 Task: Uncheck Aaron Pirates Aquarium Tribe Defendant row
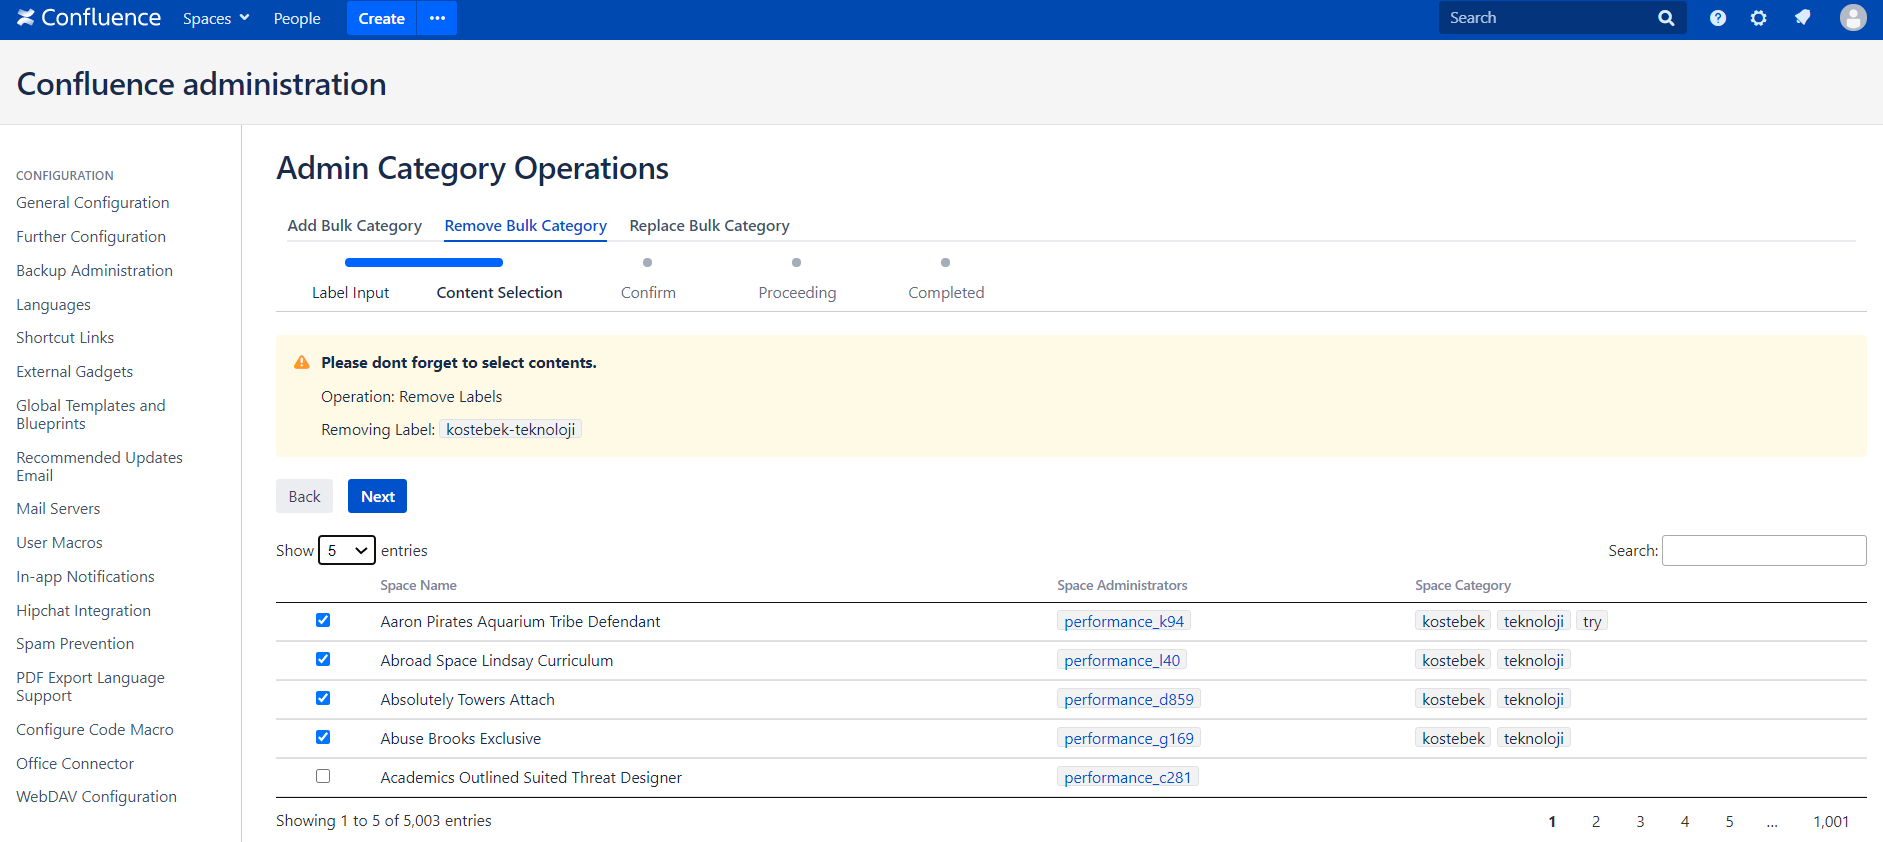(x=323, y=620)
